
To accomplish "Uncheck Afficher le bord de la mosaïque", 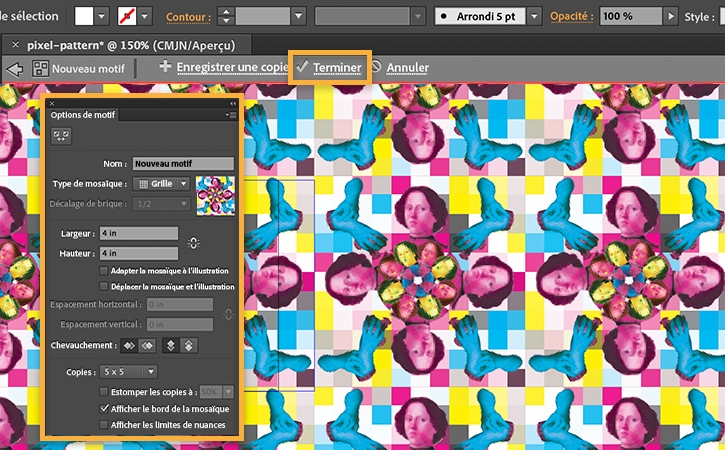I will 104,409.
